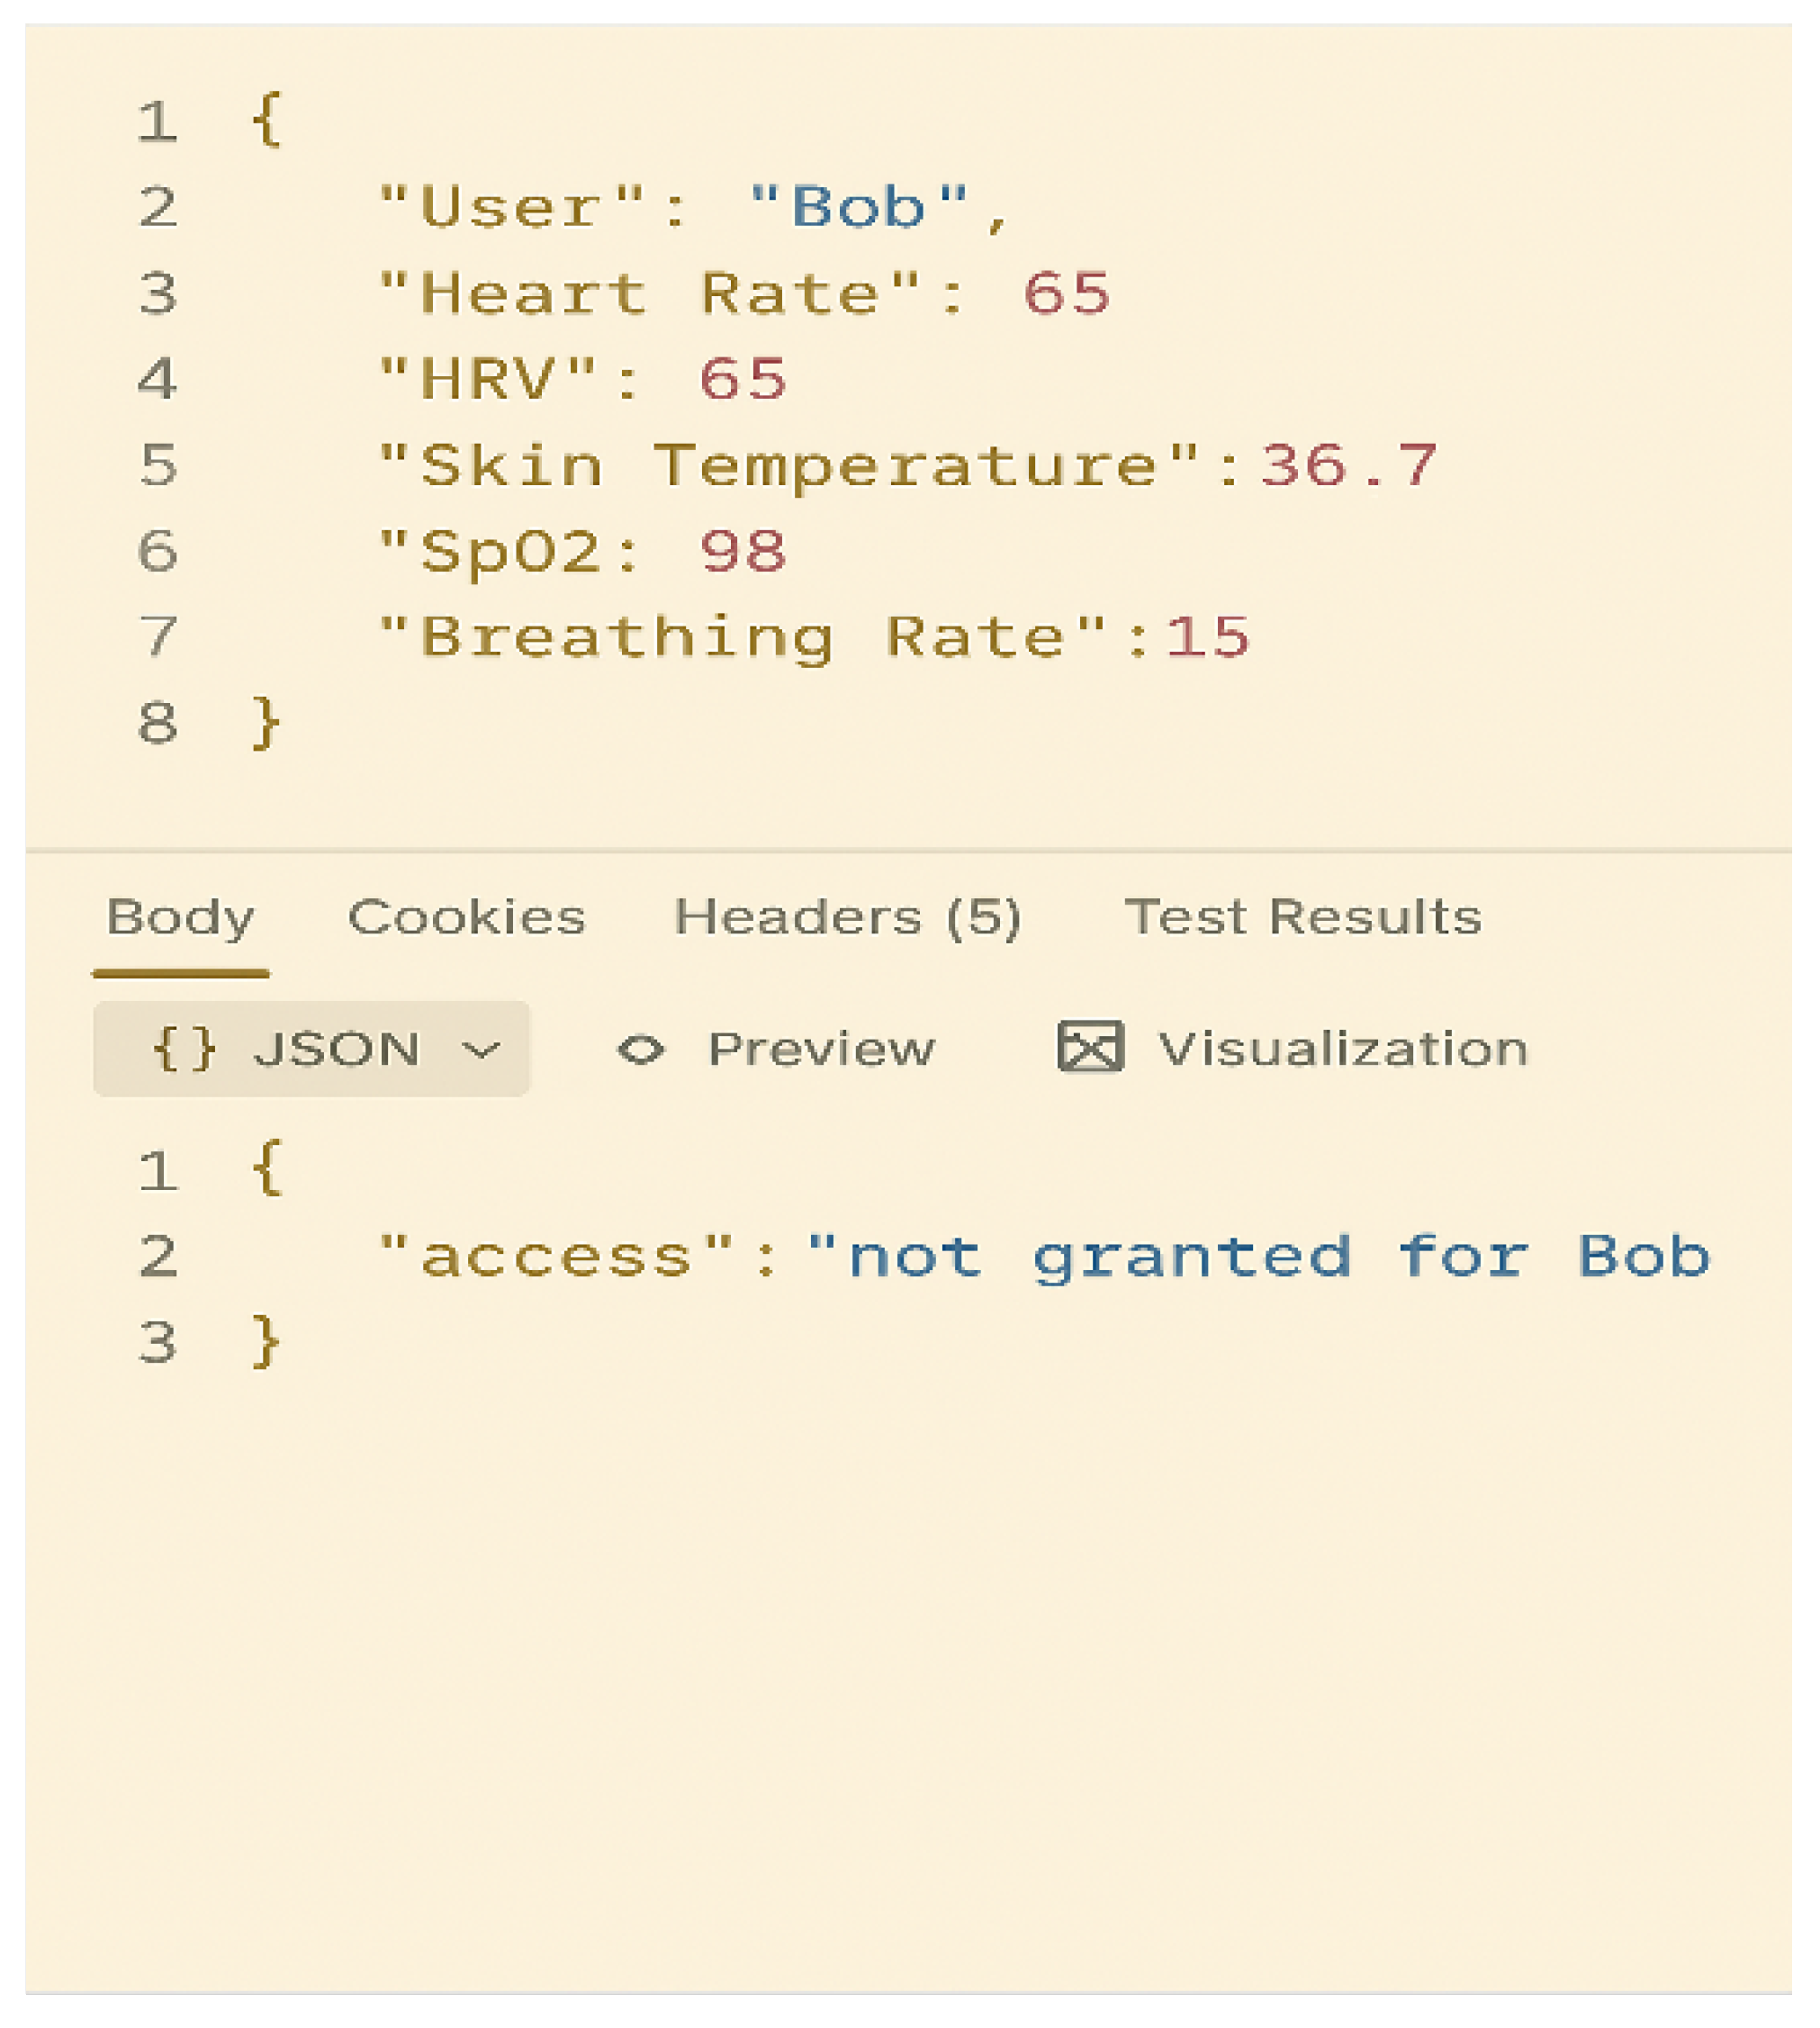Click the Breathing Rate value 15
1820x2028 pixels.
[1207, 638]
